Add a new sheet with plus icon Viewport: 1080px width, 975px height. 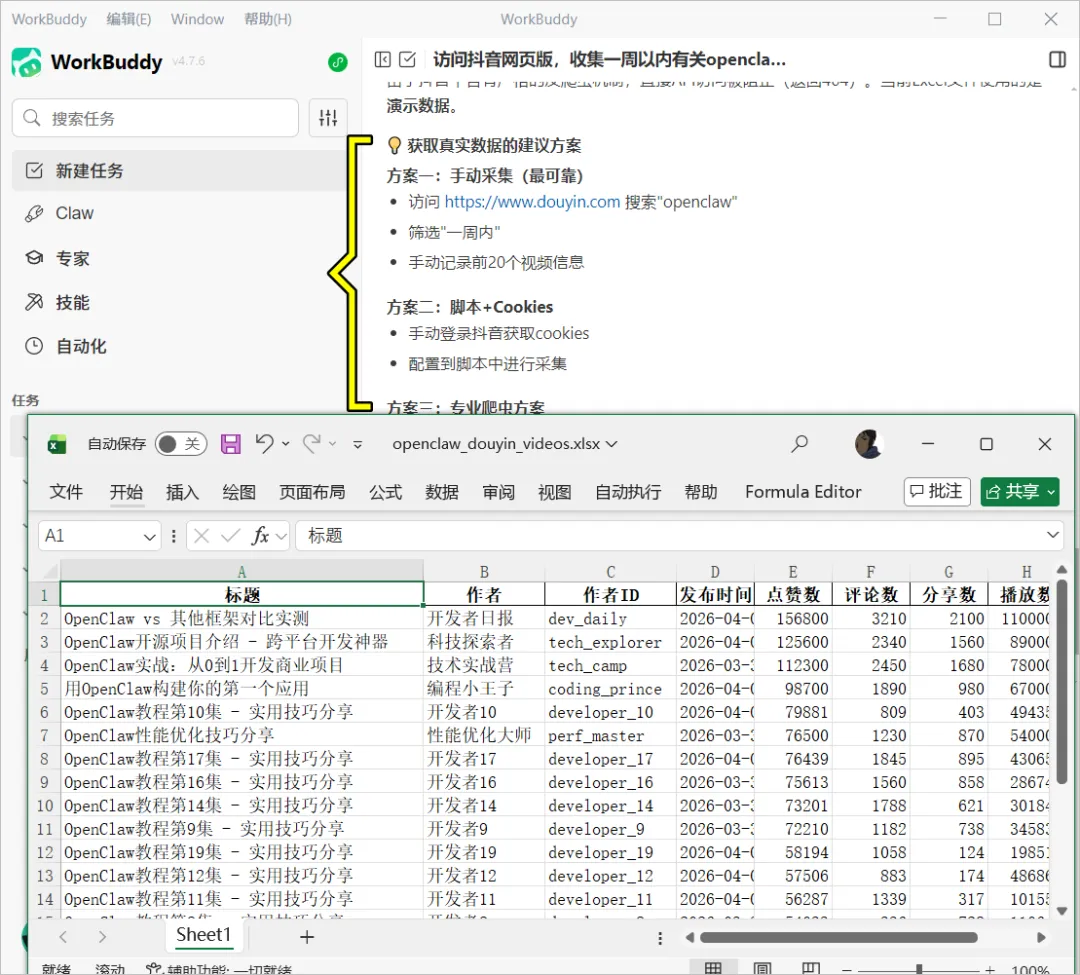pos(307,937)
